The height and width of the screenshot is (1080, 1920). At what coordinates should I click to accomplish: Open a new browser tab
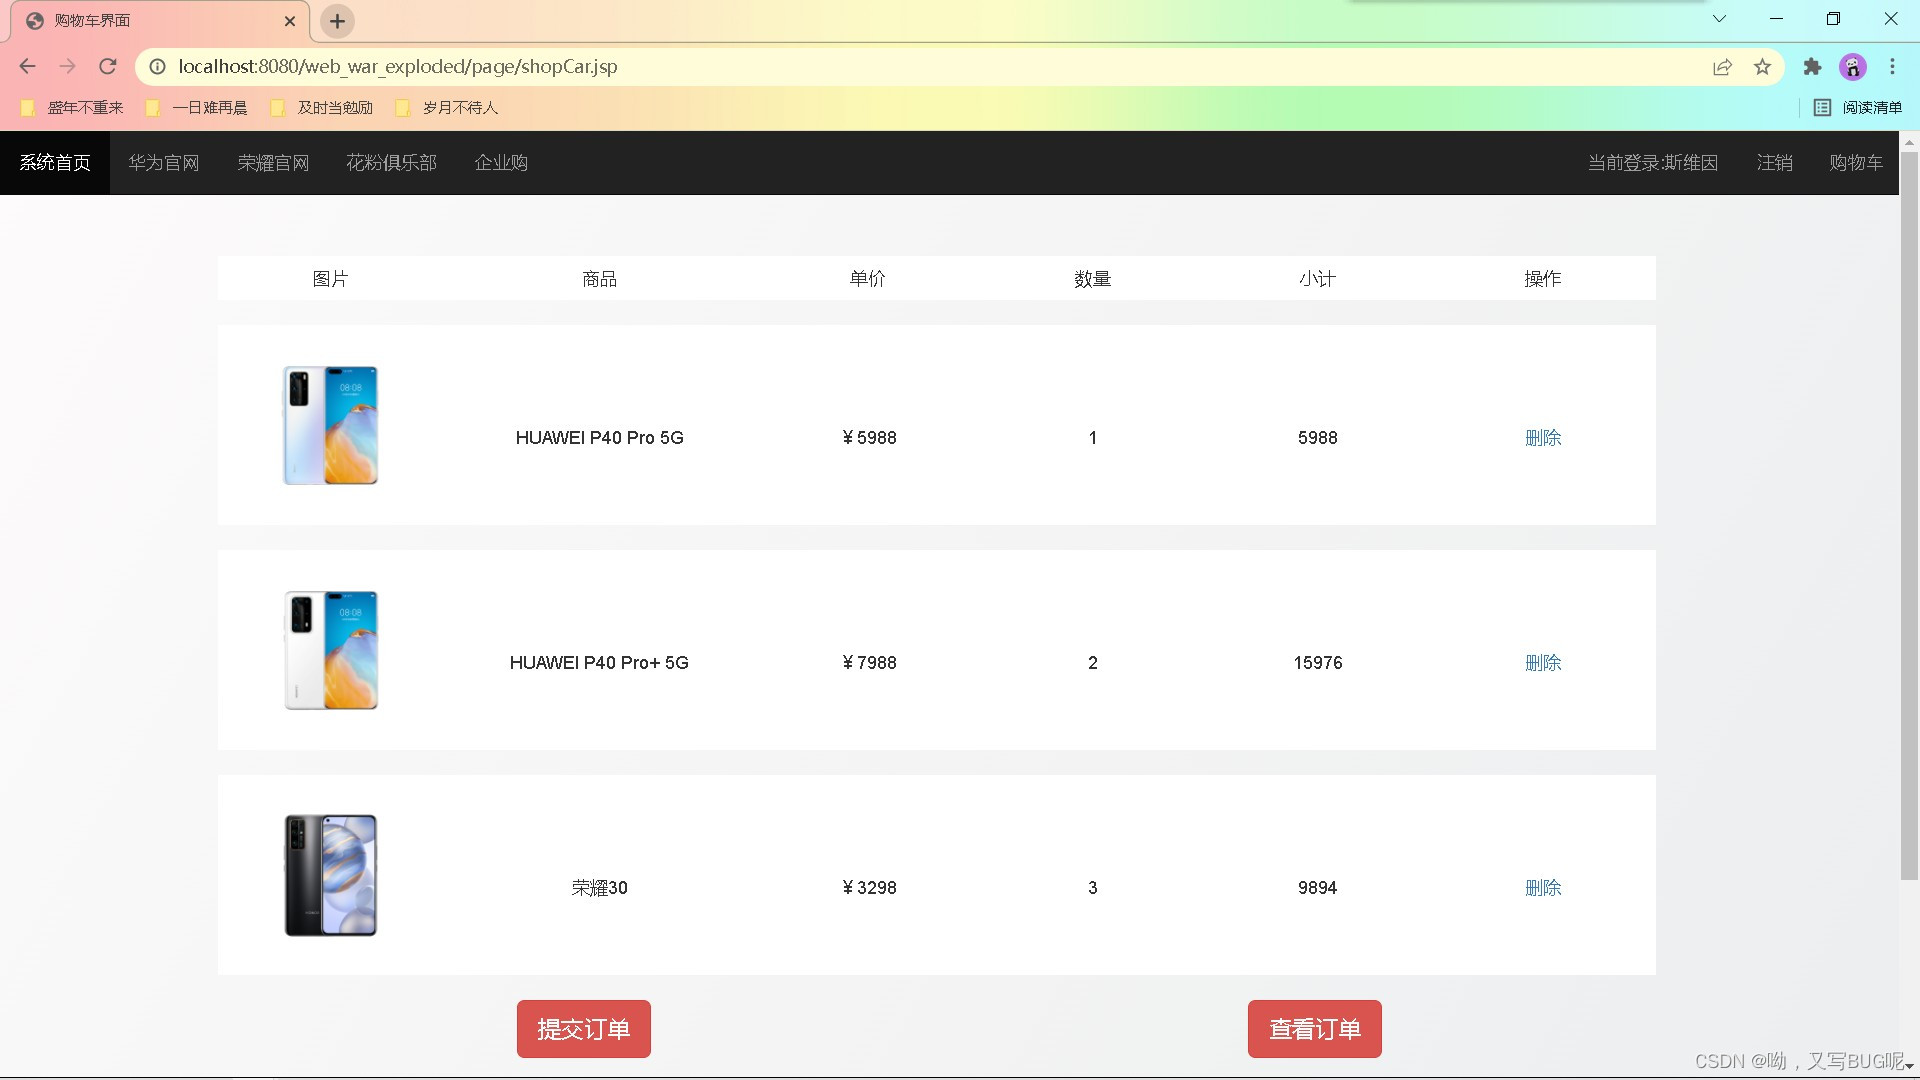pyautogui.click(x=337, y=21)
